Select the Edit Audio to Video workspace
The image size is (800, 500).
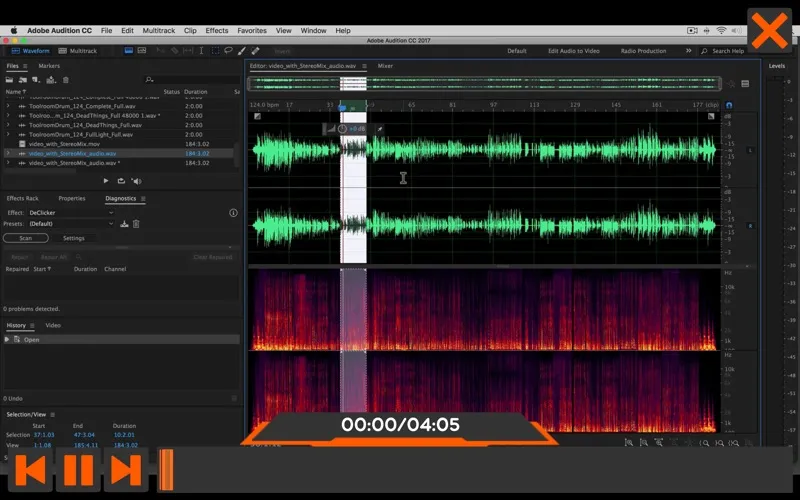[x=573, y=51]
